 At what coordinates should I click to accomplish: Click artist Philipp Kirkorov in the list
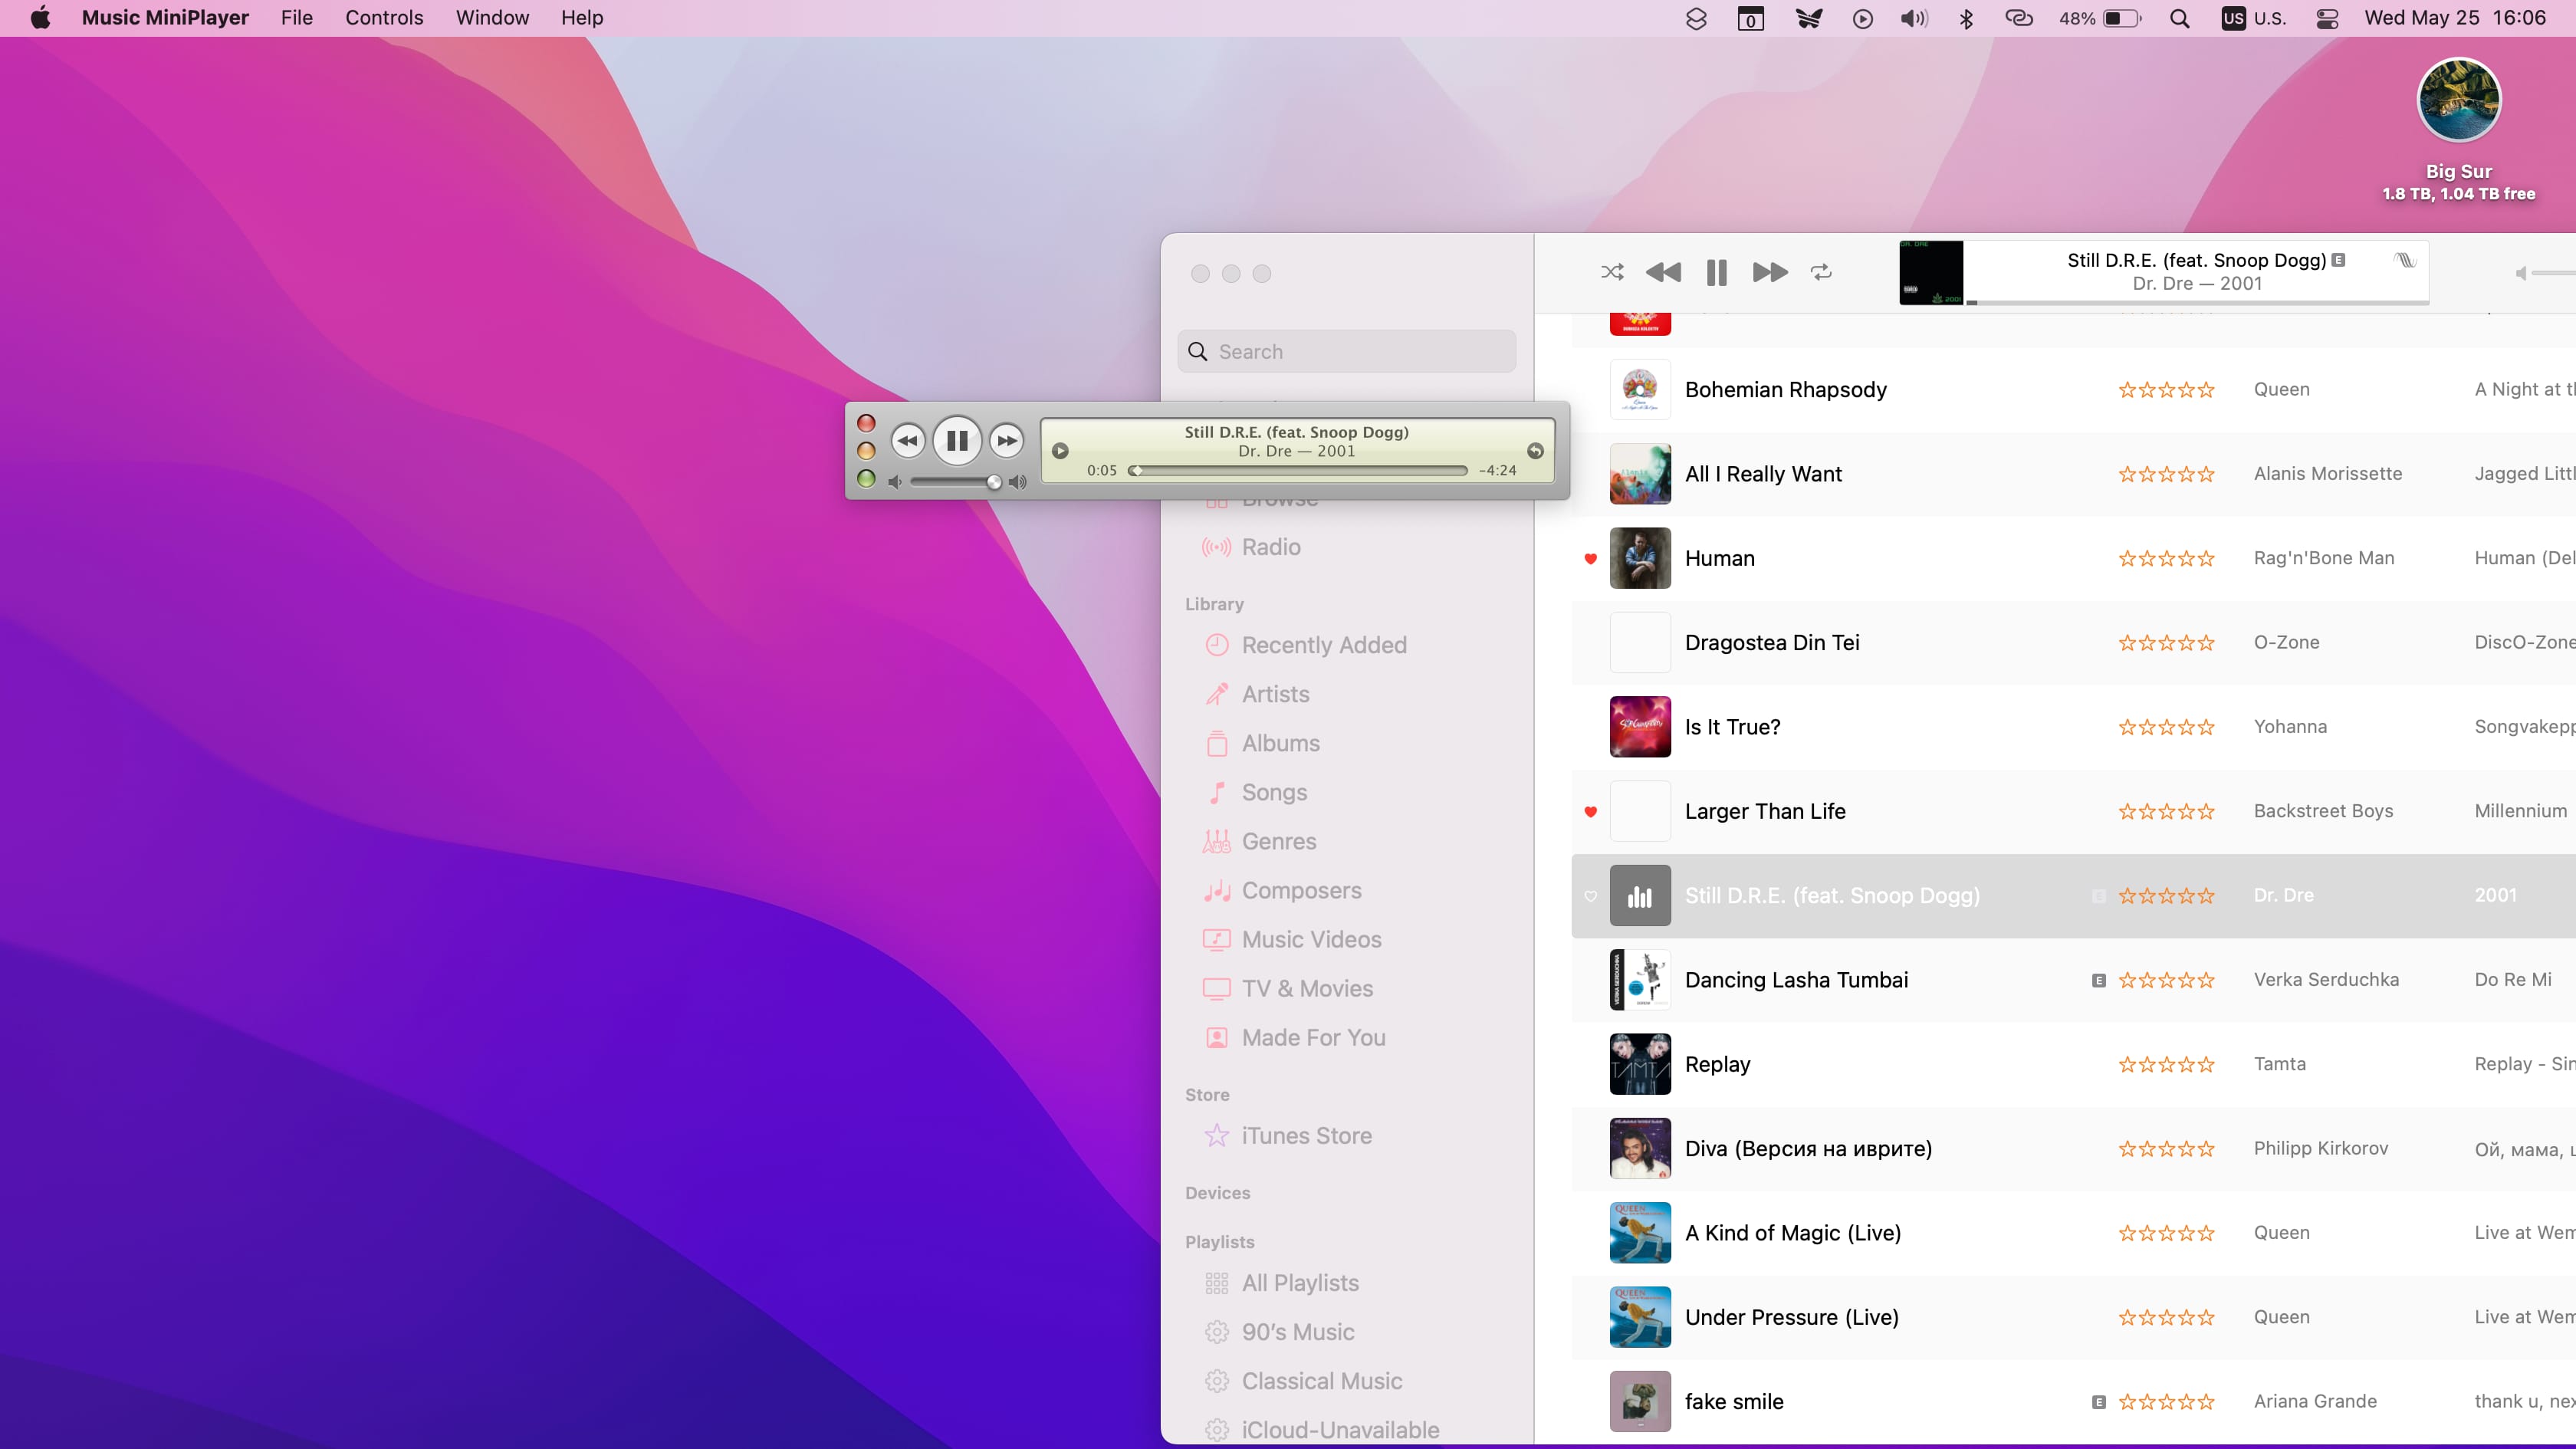(x=2320, y=1148)
